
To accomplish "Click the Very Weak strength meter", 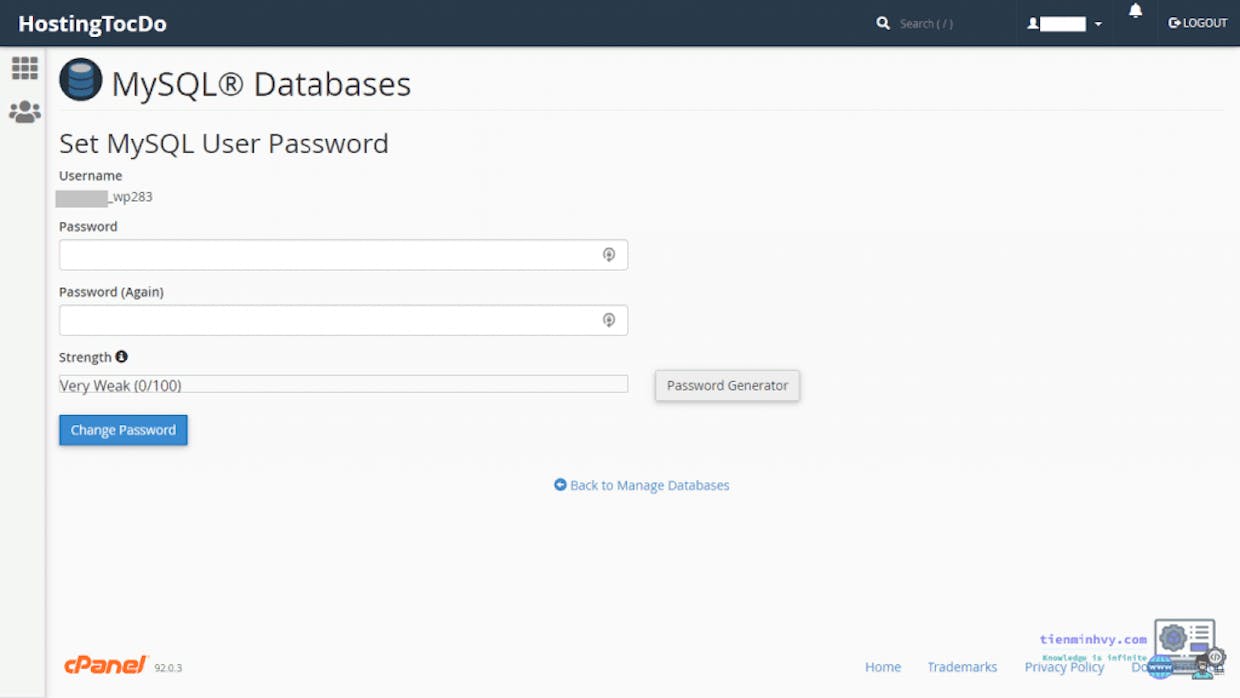I will click(x=343, y=385).
